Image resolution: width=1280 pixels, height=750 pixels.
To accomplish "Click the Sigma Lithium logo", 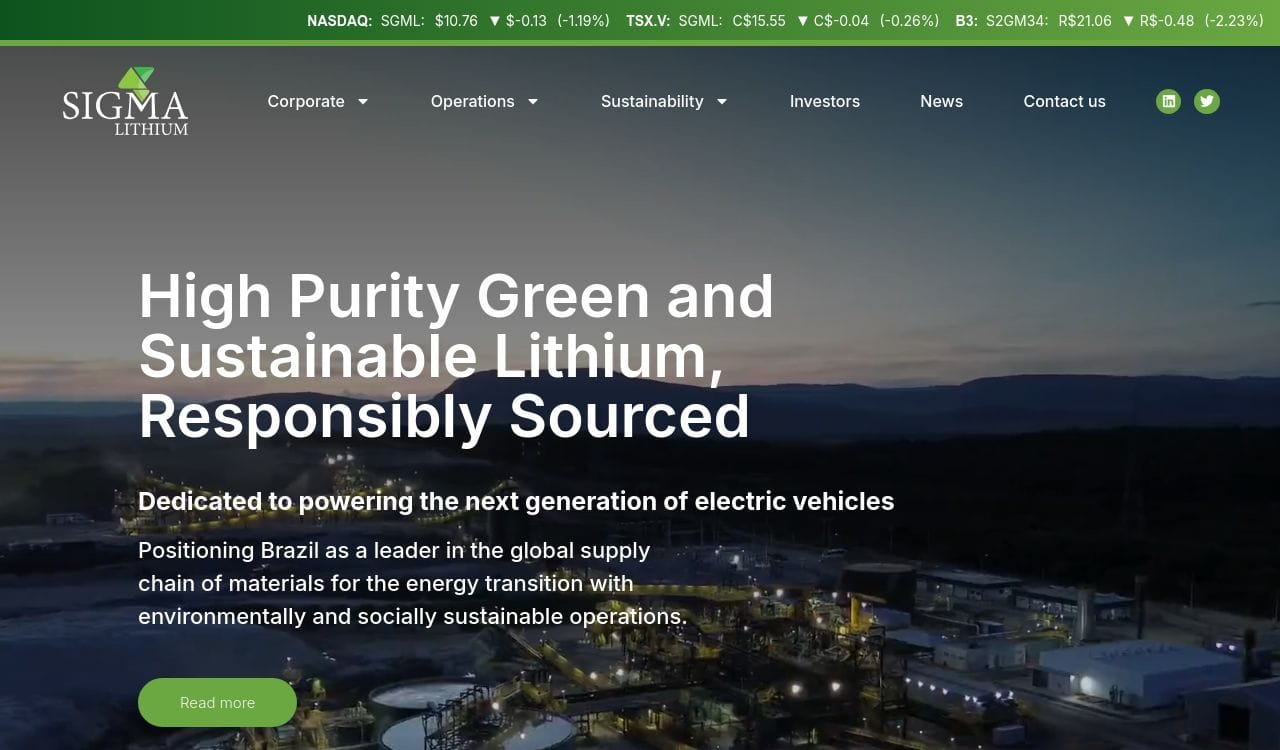I will click(x=125, y=101).
